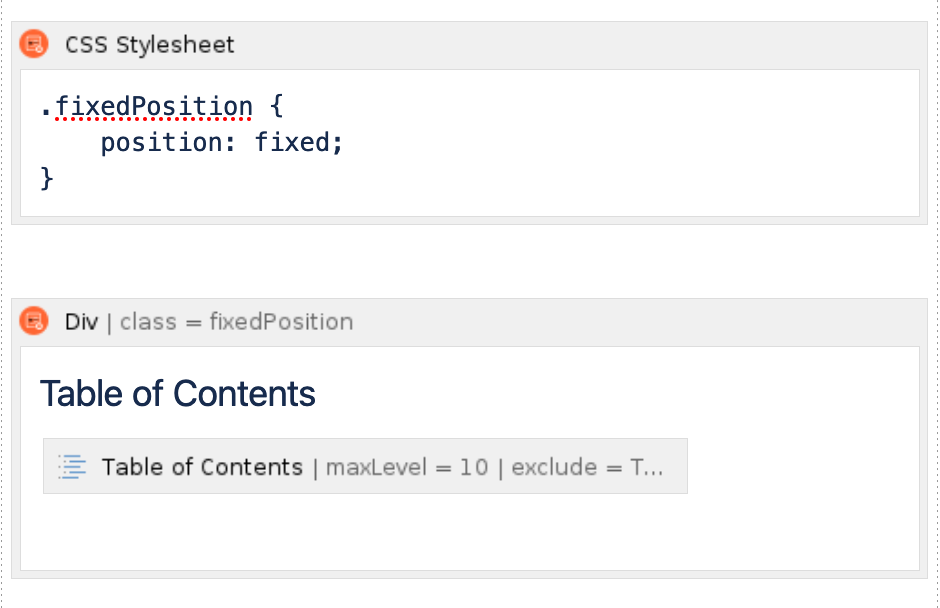Viewport: 940px width, 608px height.
Task: Click the Div macro orange icon
Action: point(34,321)
